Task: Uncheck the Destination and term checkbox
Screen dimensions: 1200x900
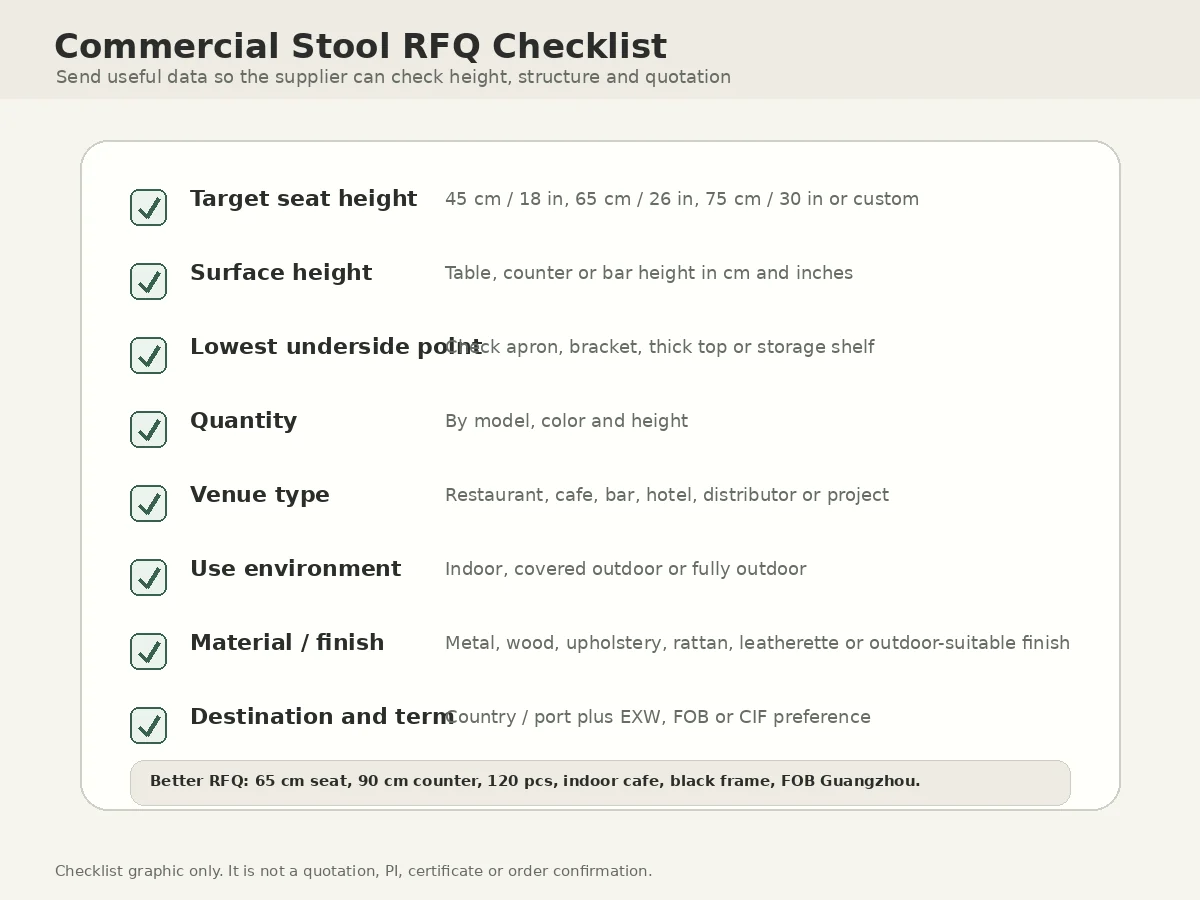Action: click(x=149, y=726)
